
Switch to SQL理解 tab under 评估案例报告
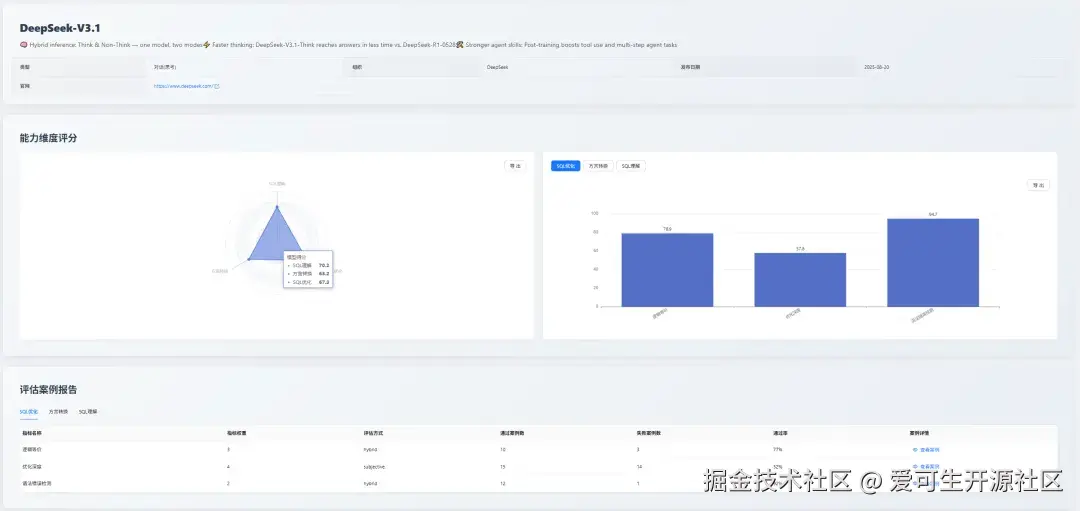[88, 412]
